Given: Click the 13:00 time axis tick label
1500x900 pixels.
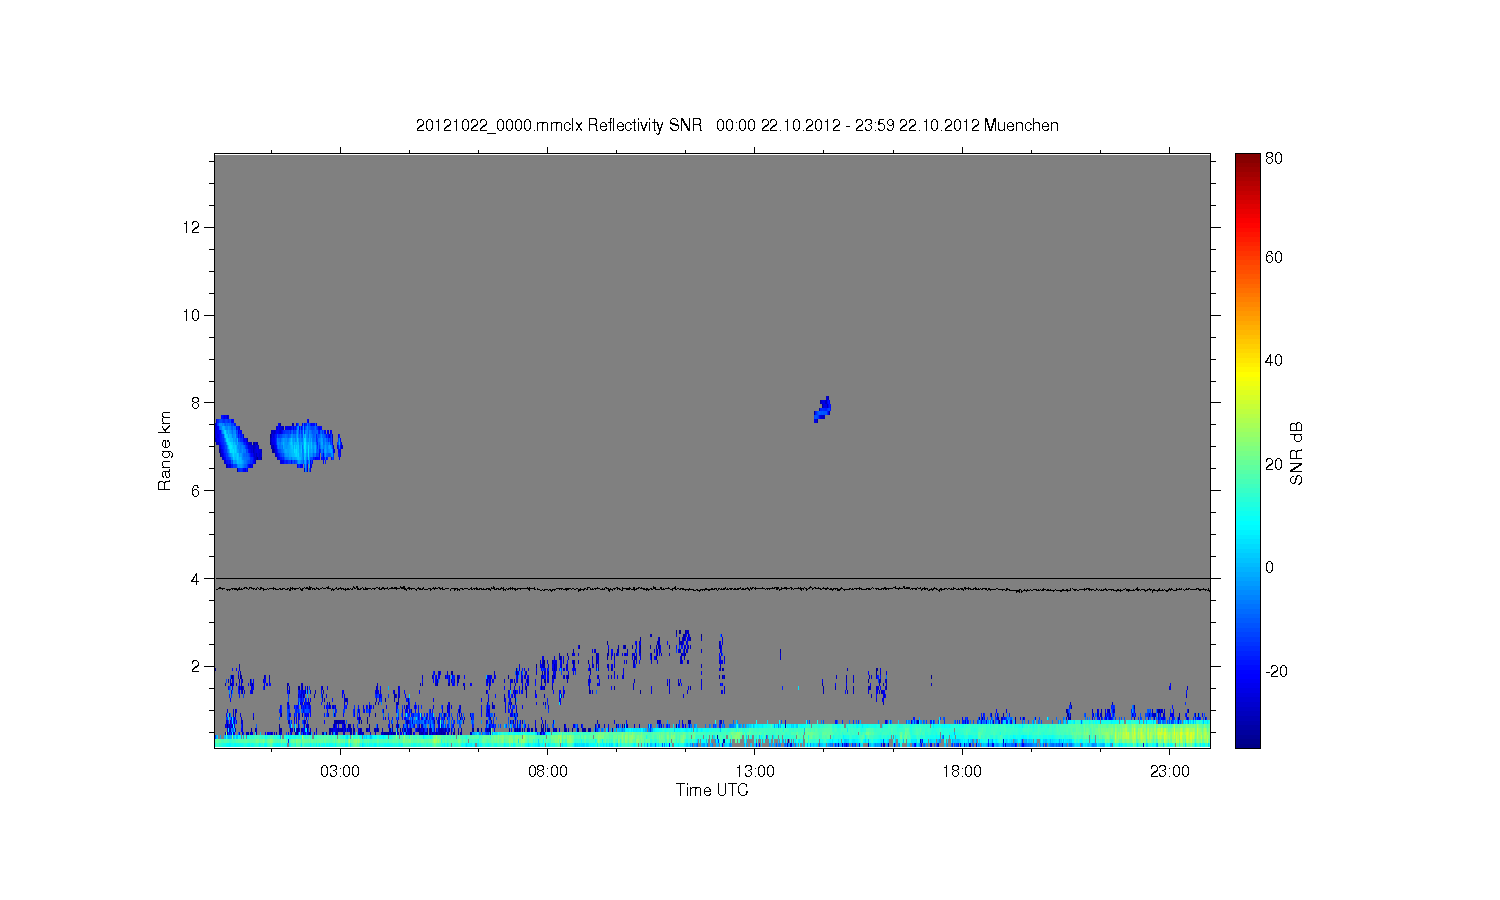Looking at the screenshot, I should [x=755, y=772].
